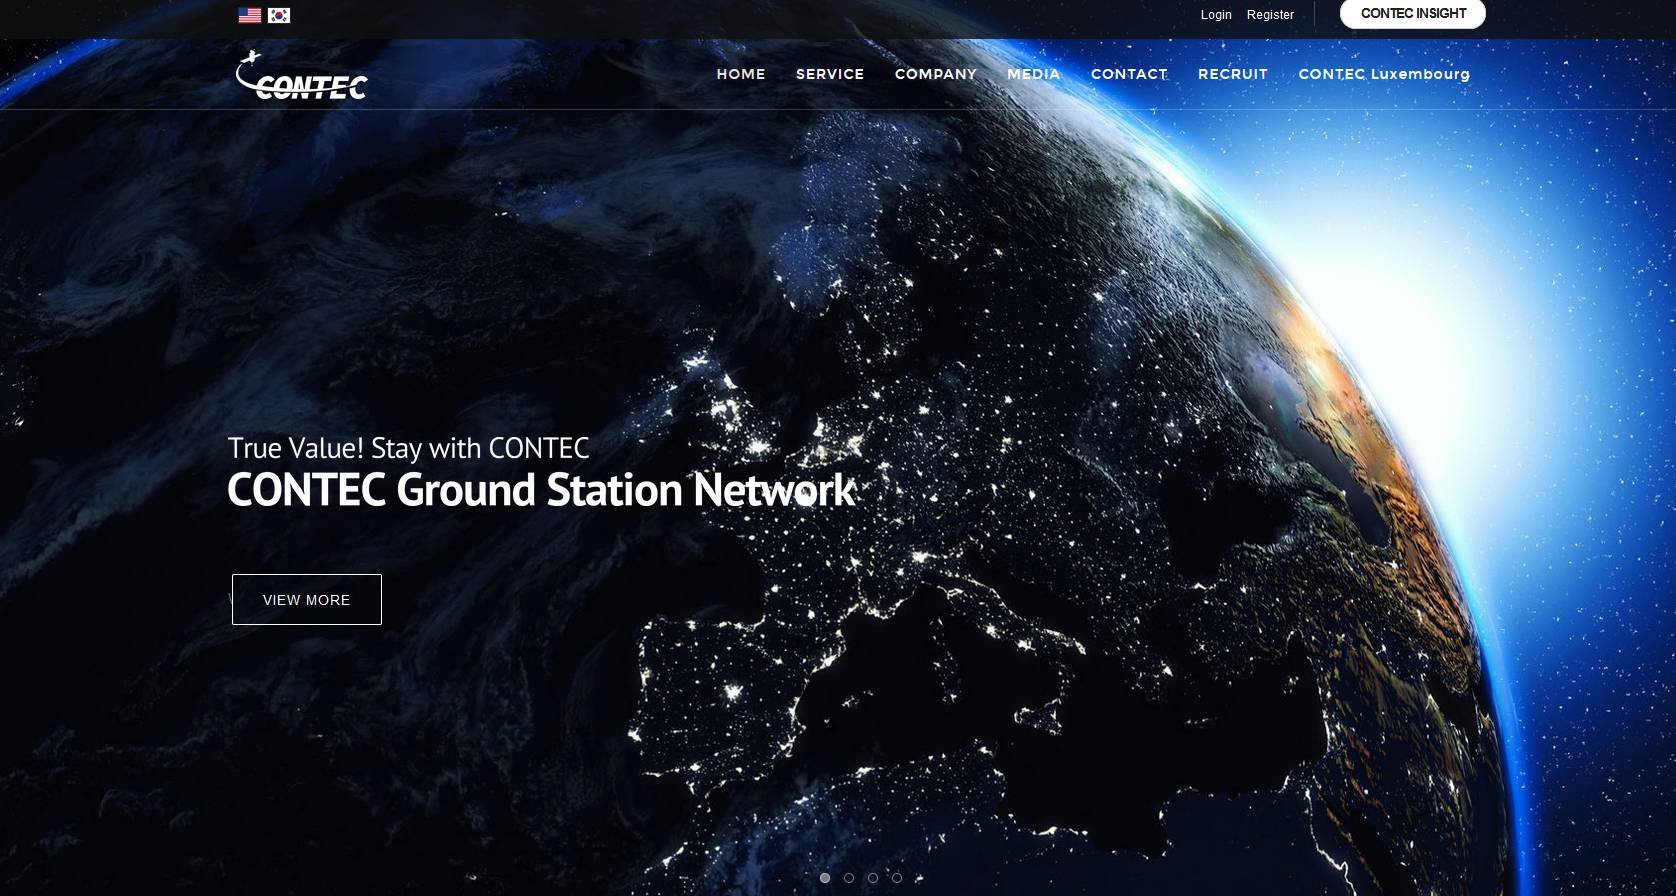Select the second slider pagination dot
The image size is (1676, 896).
pyautogui.click(x=849, y=878)
